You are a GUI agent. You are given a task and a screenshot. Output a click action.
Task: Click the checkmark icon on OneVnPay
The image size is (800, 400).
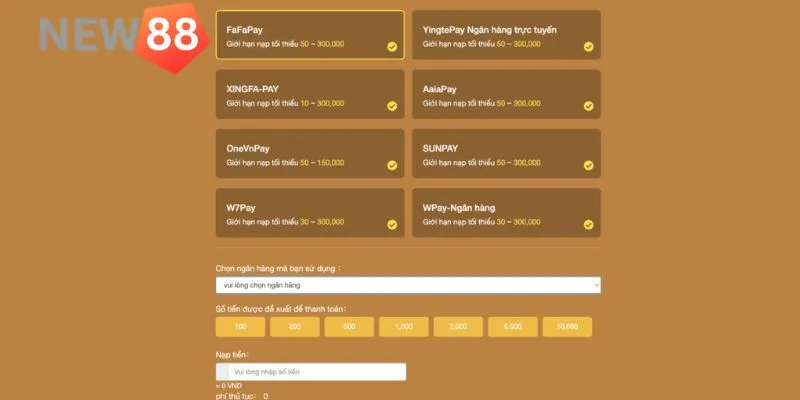[x=392, y=165]
